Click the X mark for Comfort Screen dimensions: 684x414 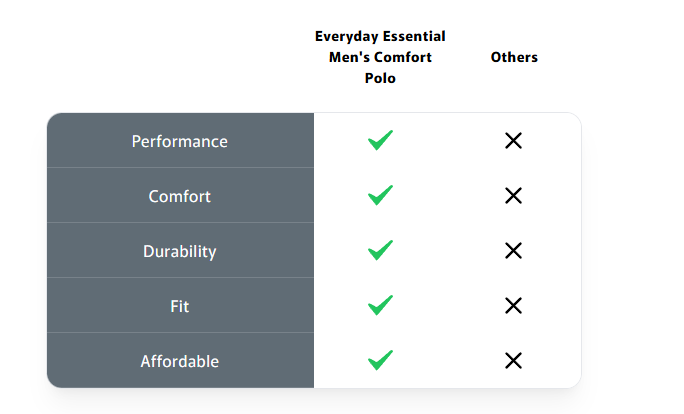point(514,196)
